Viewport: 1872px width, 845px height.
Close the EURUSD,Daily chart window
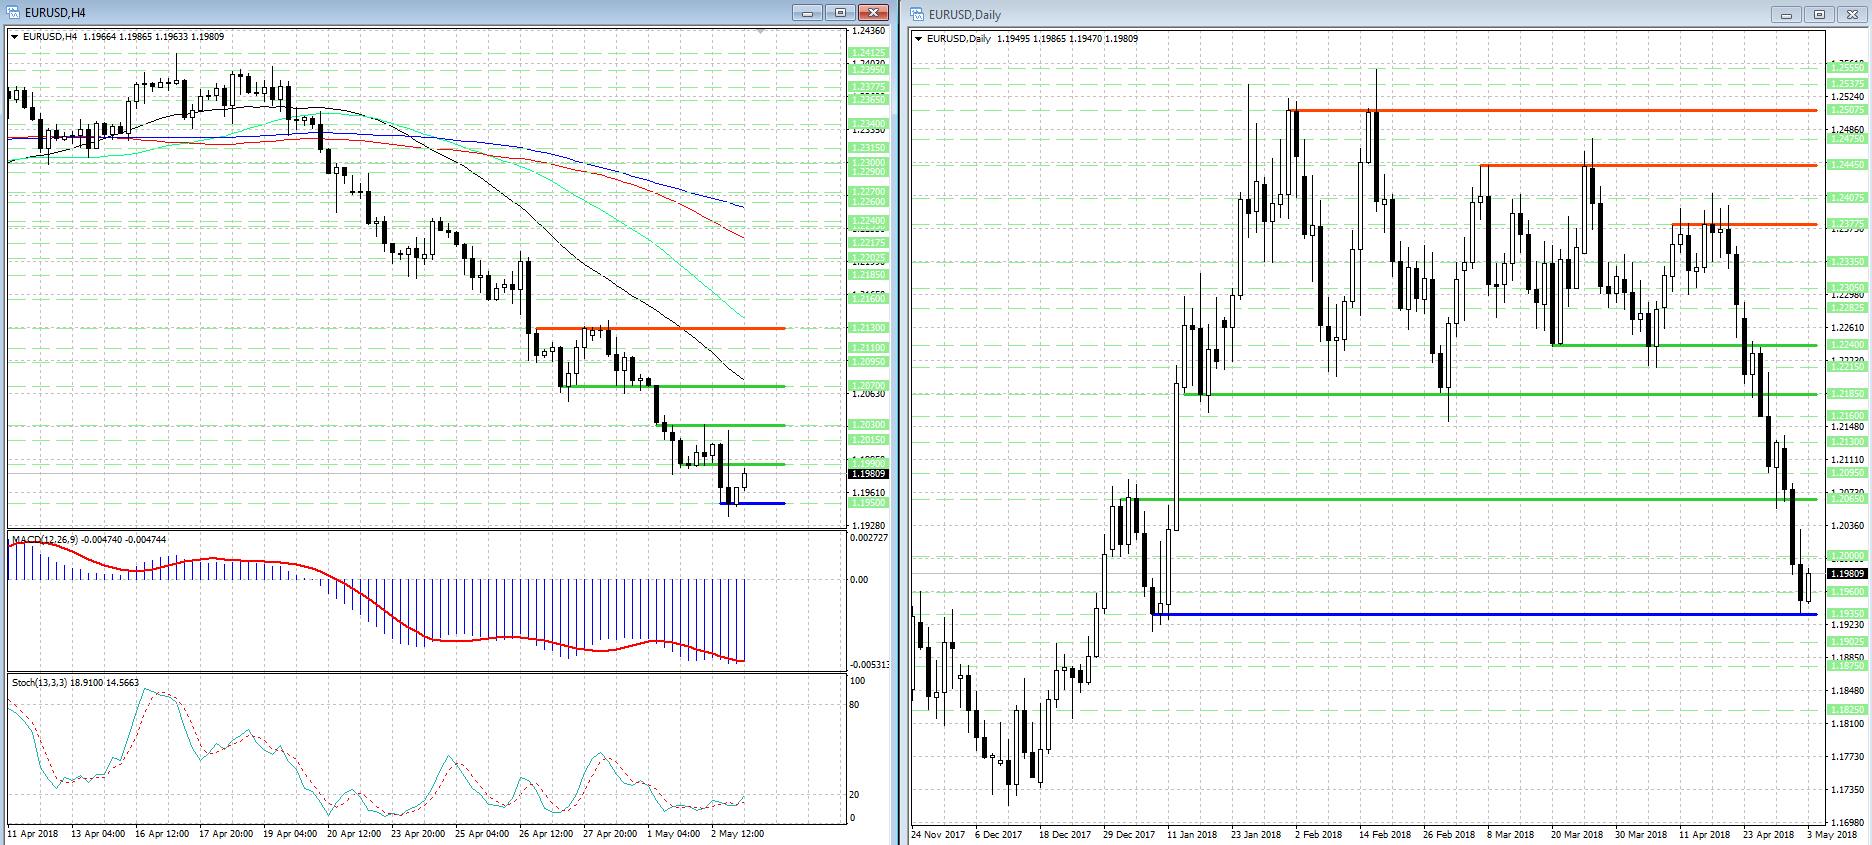tap(1852, 15)
